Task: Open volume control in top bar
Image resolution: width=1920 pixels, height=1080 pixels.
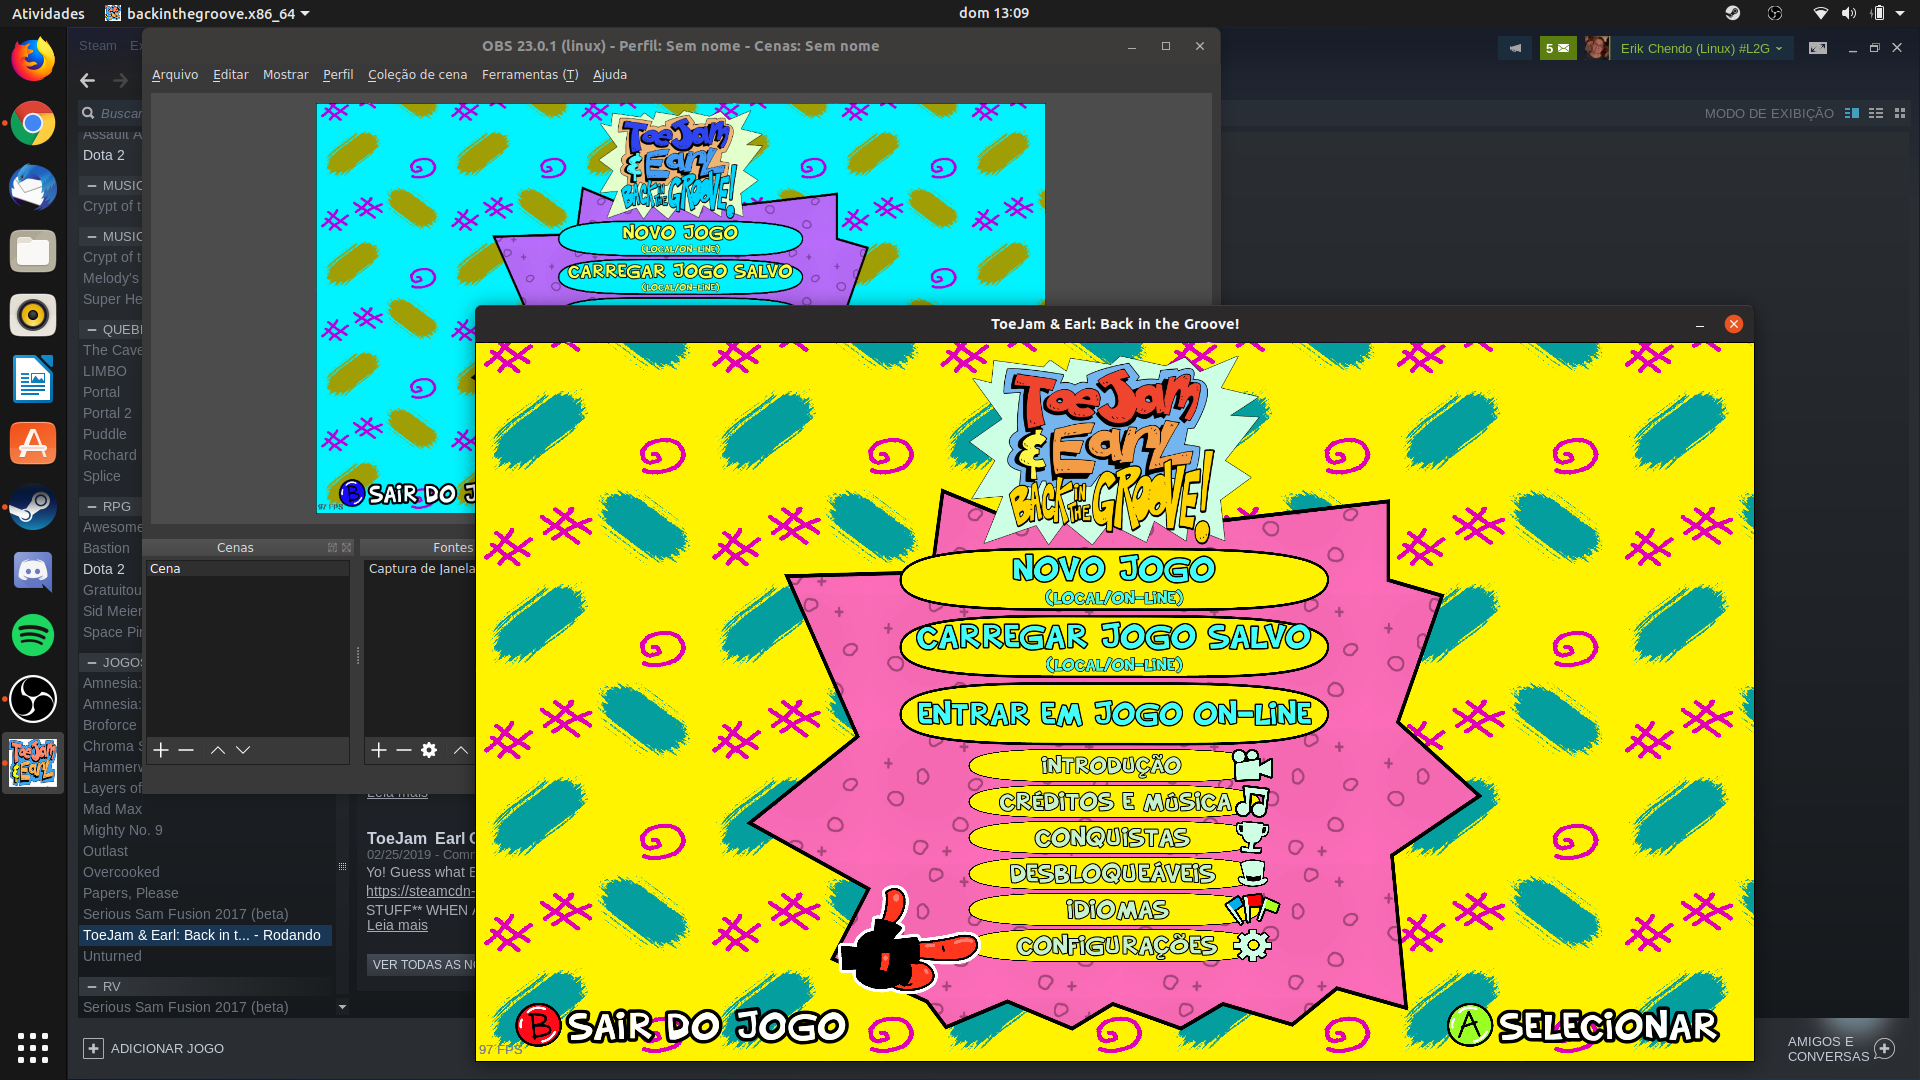Action: 1848,13
